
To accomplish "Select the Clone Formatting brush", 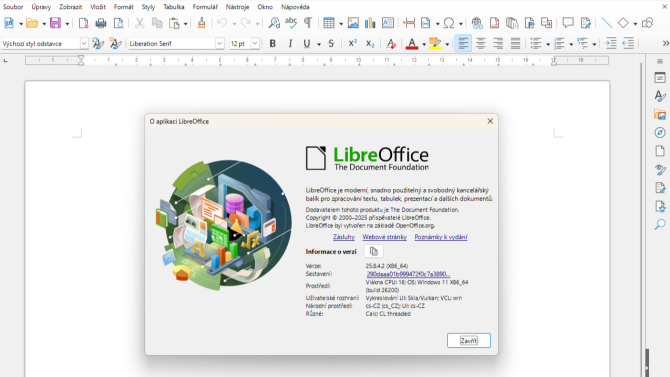I will [201, 23].
